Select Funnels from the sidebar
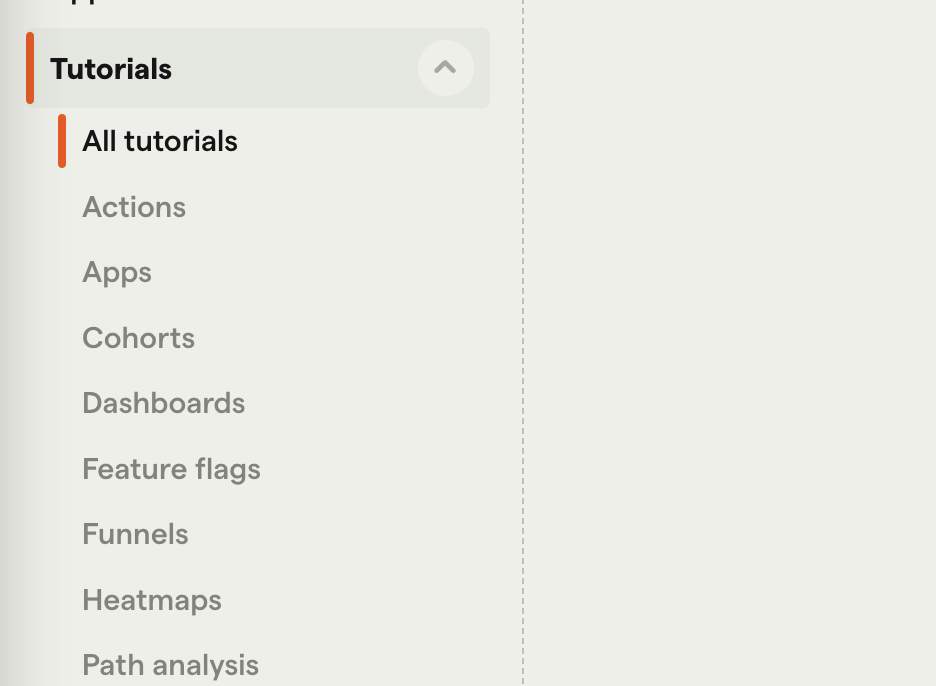The image size is (936, 686). [x=135, y=534]
